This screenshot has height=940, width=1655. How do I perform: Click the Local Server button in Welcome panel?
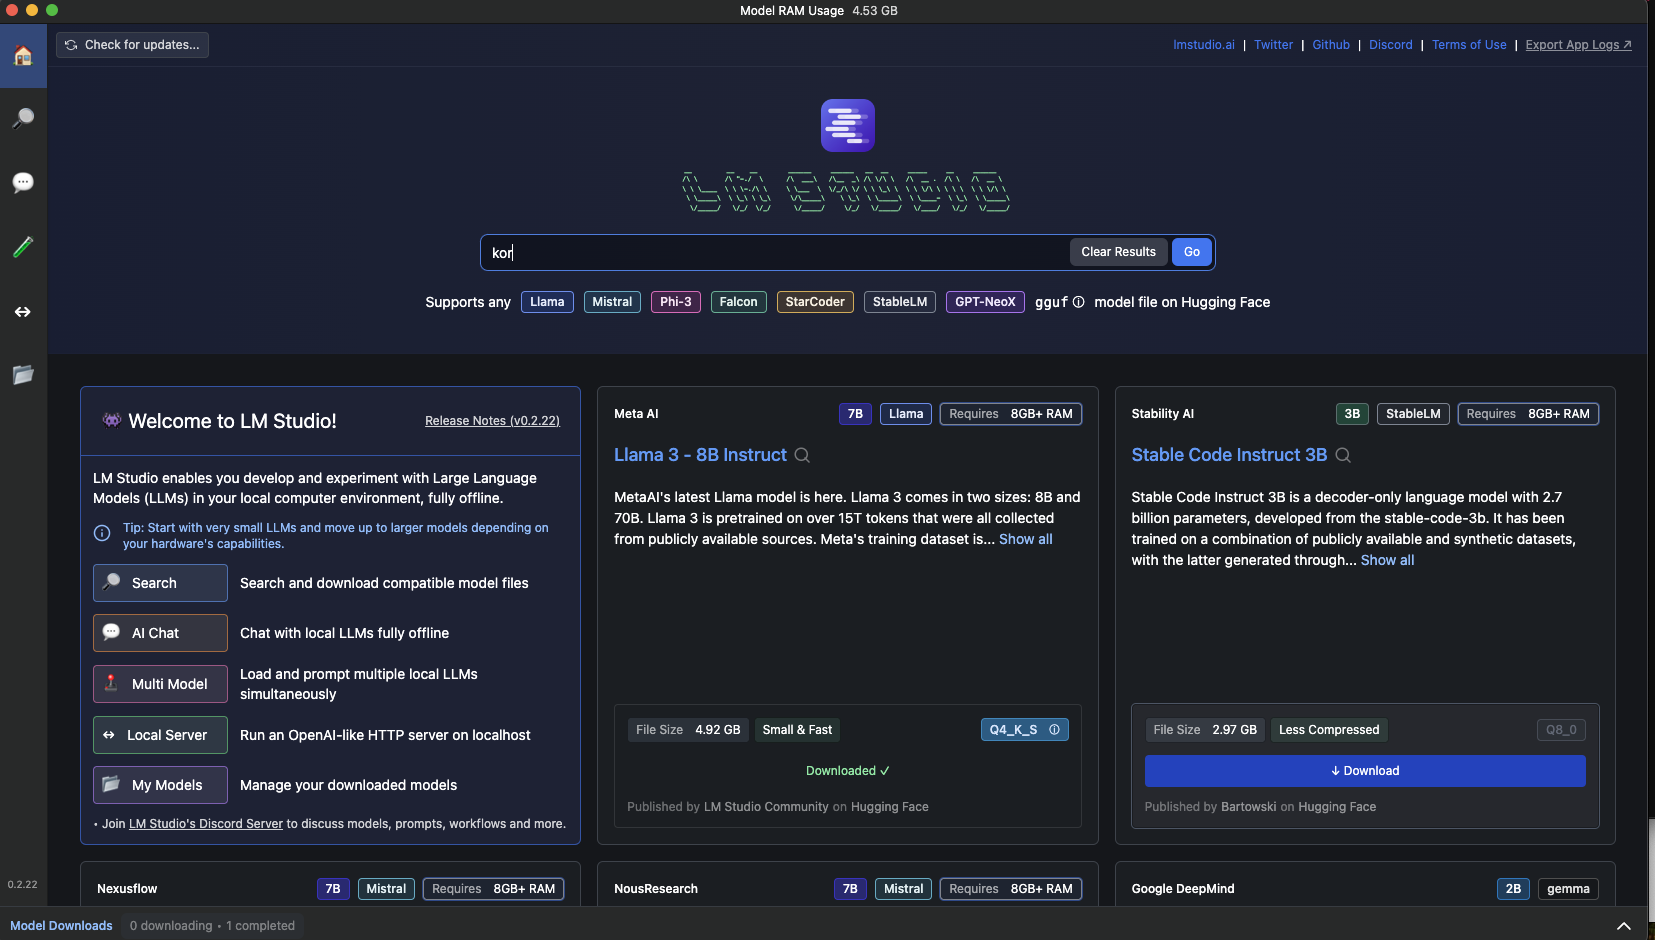point(160,735)
